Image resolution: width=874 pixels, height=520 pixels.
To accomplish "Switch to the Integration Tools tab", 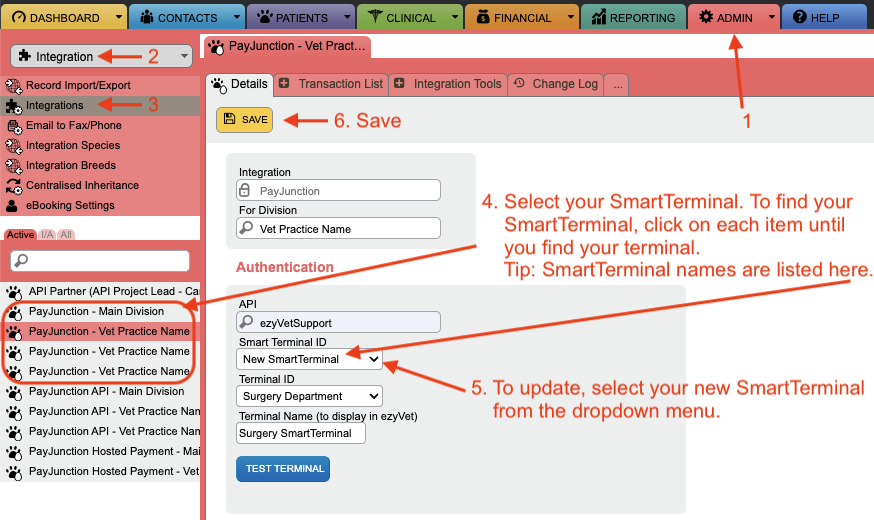I will [x=448, y=84].
